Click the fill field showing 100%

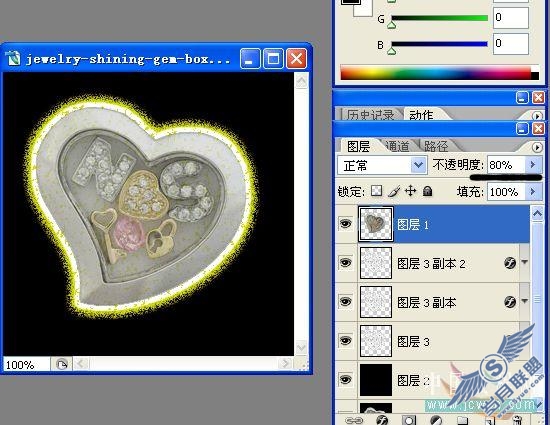click(x=506, y=191)
